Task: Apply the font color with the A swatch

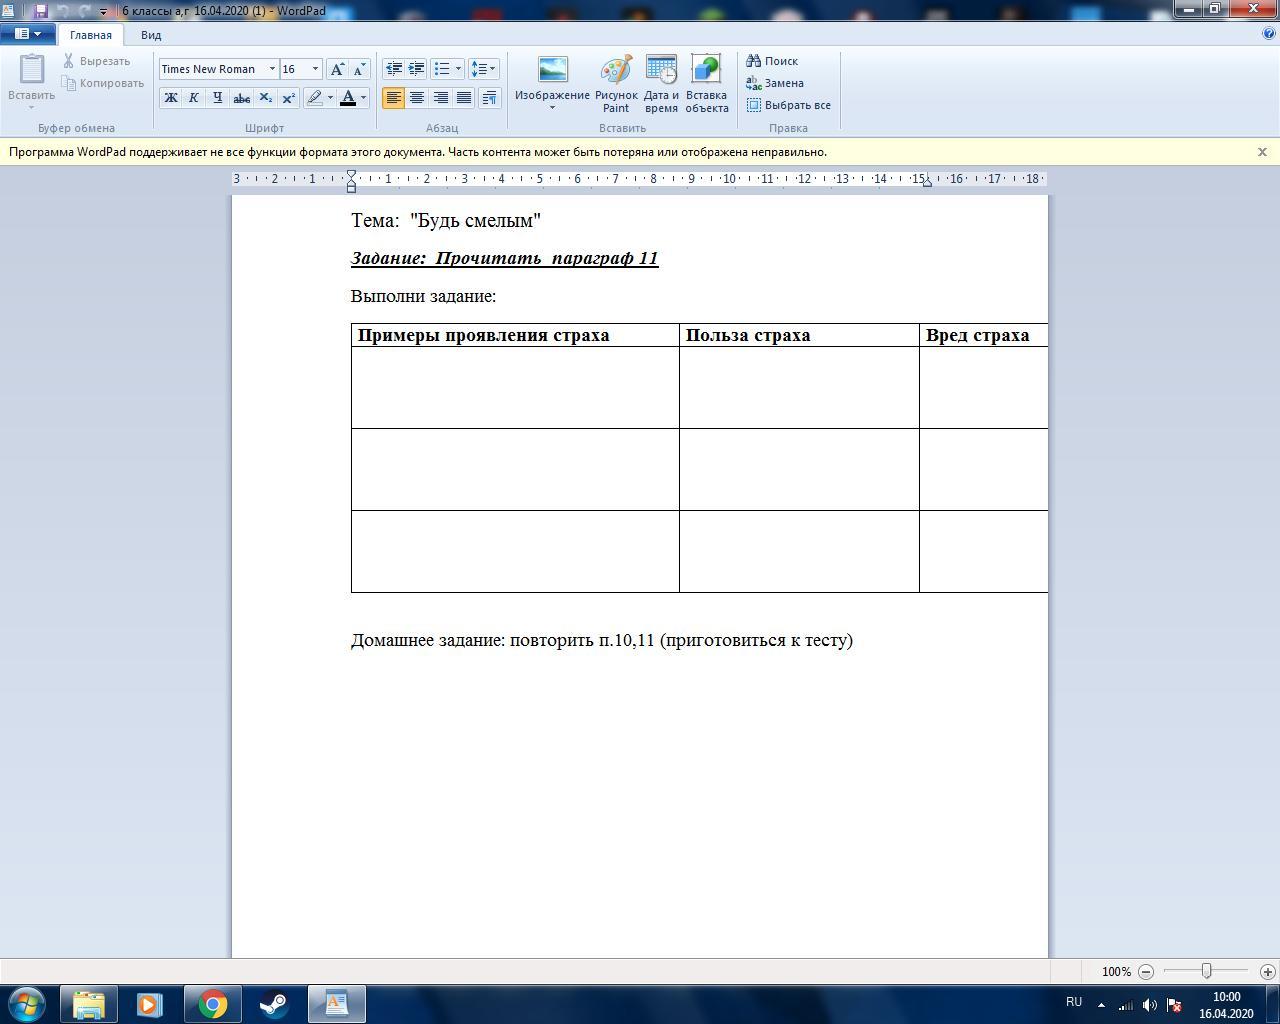Action: coord(348,97)
